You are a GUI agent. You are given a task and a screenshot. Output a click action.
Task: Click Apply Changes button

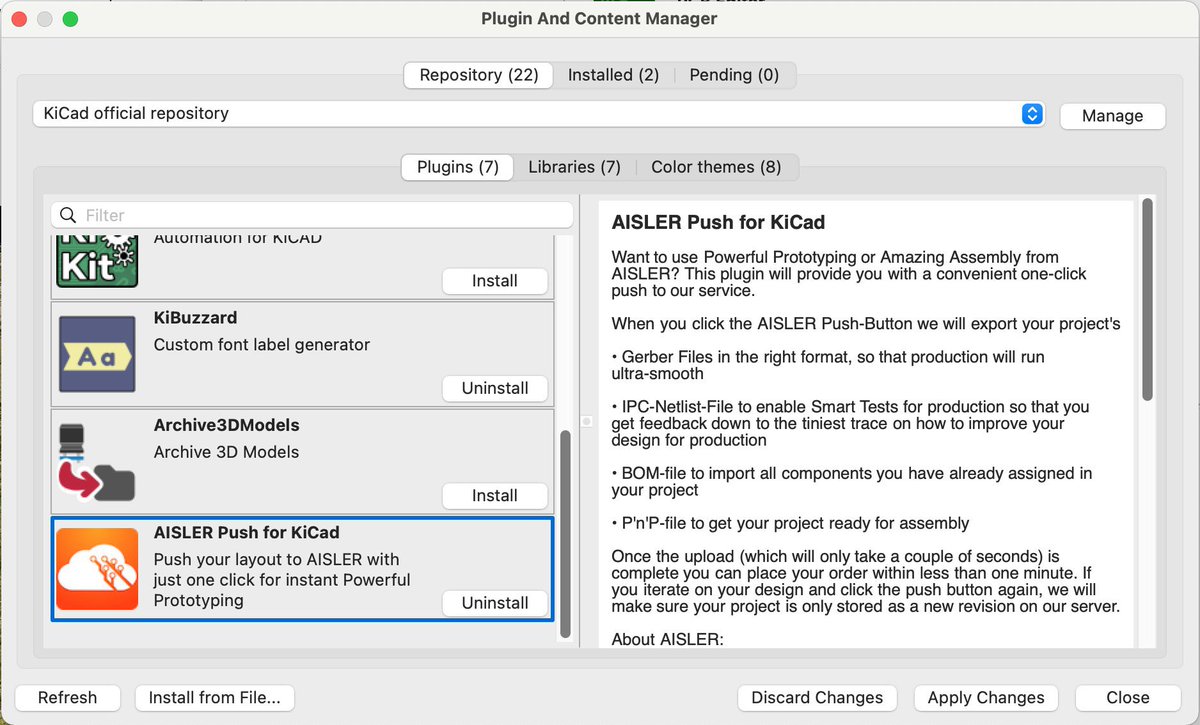(x=986, y=698)
